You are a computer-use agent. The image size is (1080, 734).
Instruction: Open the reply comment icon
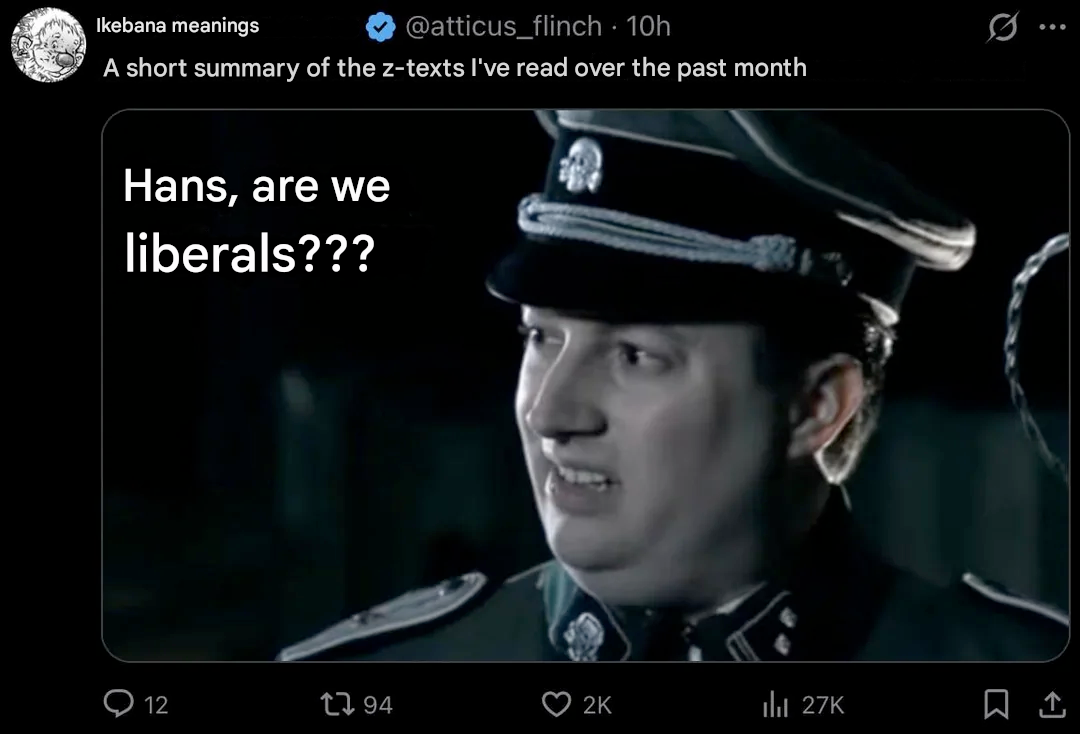click(118, 704)
